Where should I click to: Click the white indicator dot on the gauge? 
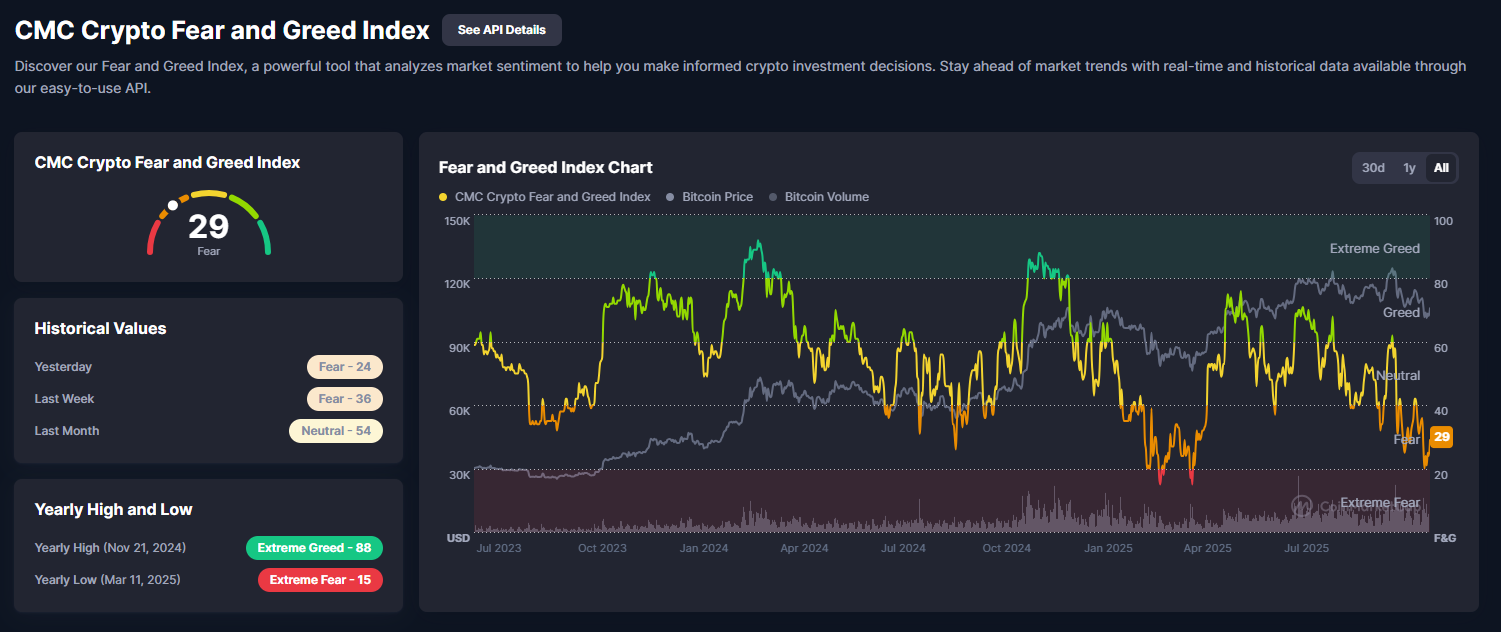[173, 204]
